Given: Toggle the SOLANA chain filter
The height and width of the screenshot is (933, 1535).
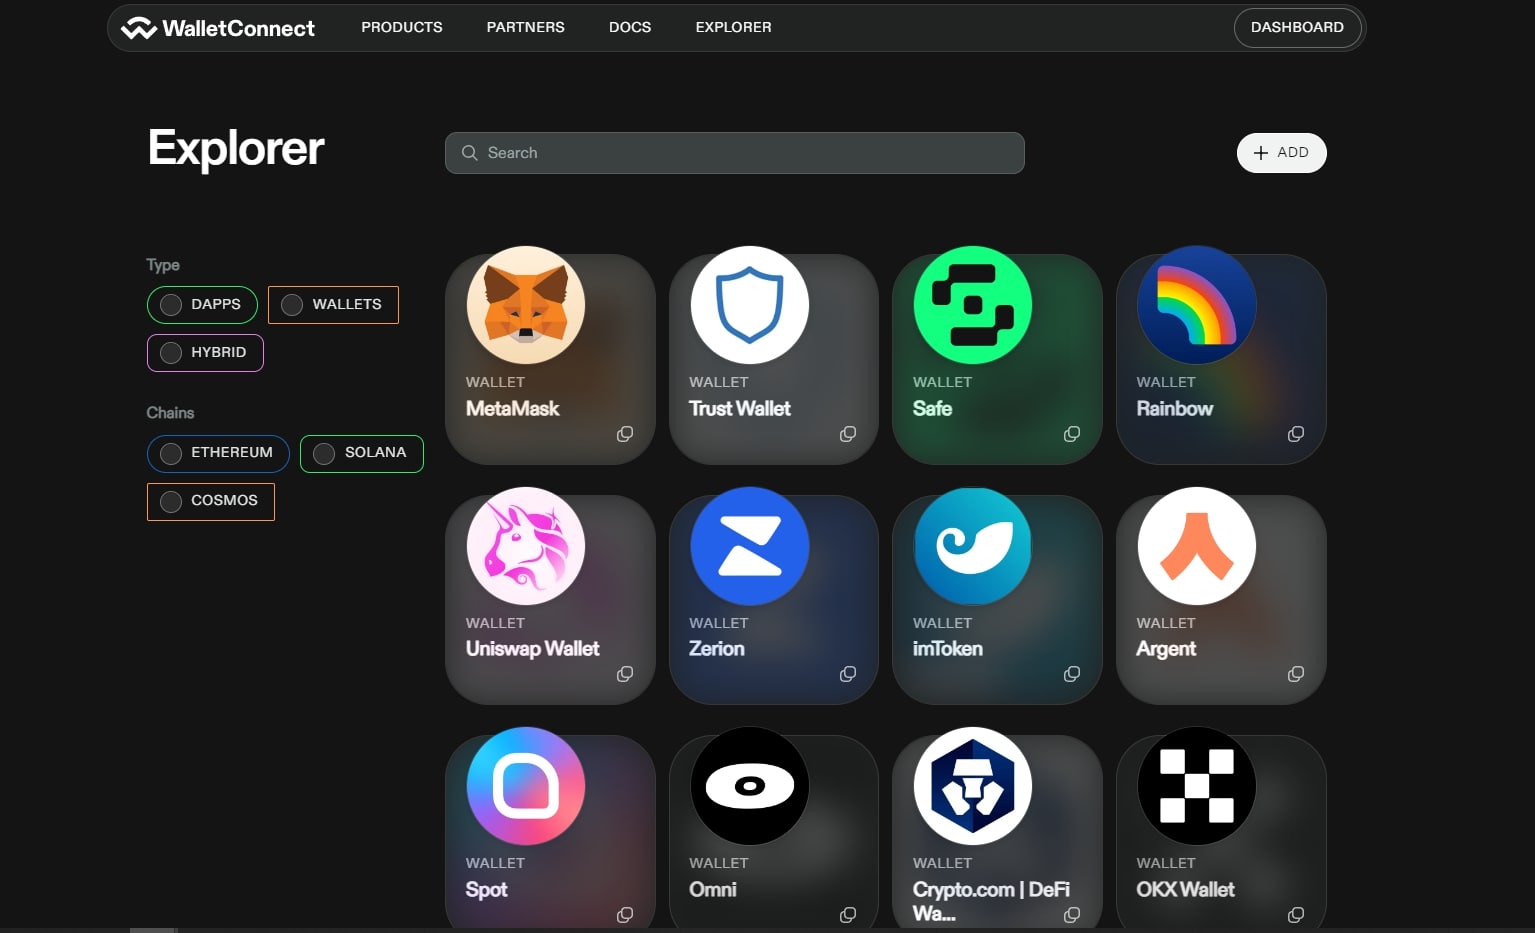Looking at the screenshot, I should point(362,453).
